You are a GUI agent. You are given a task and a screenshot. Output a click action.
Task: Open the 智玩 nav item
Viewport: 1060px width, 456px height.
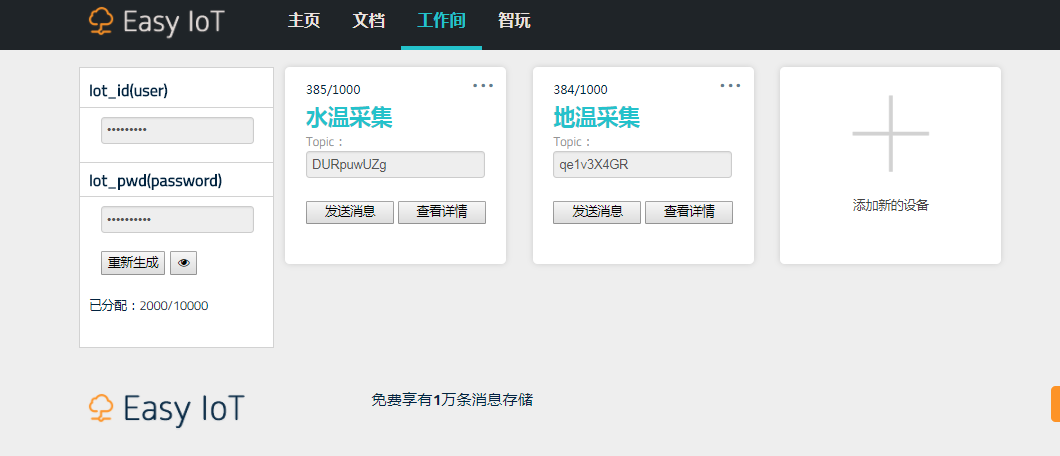pyautogui.click(x=514, y=20)
